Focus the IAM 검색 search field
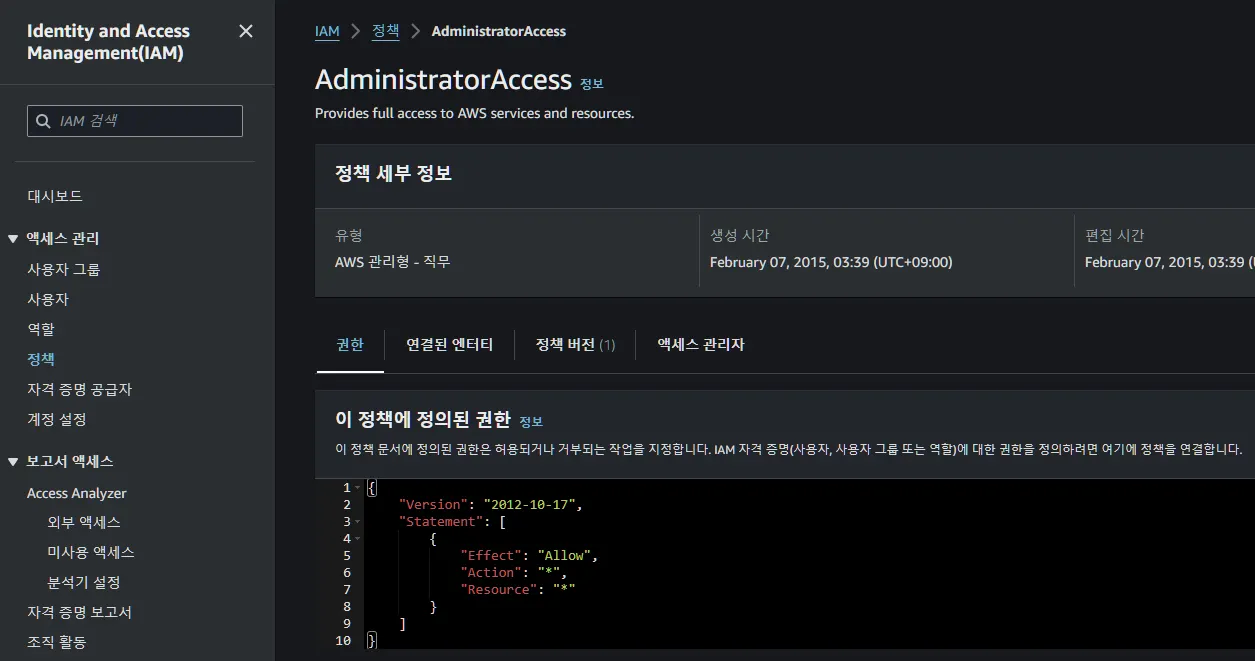Screen dimensions: 1255x661 pos(135,121)
